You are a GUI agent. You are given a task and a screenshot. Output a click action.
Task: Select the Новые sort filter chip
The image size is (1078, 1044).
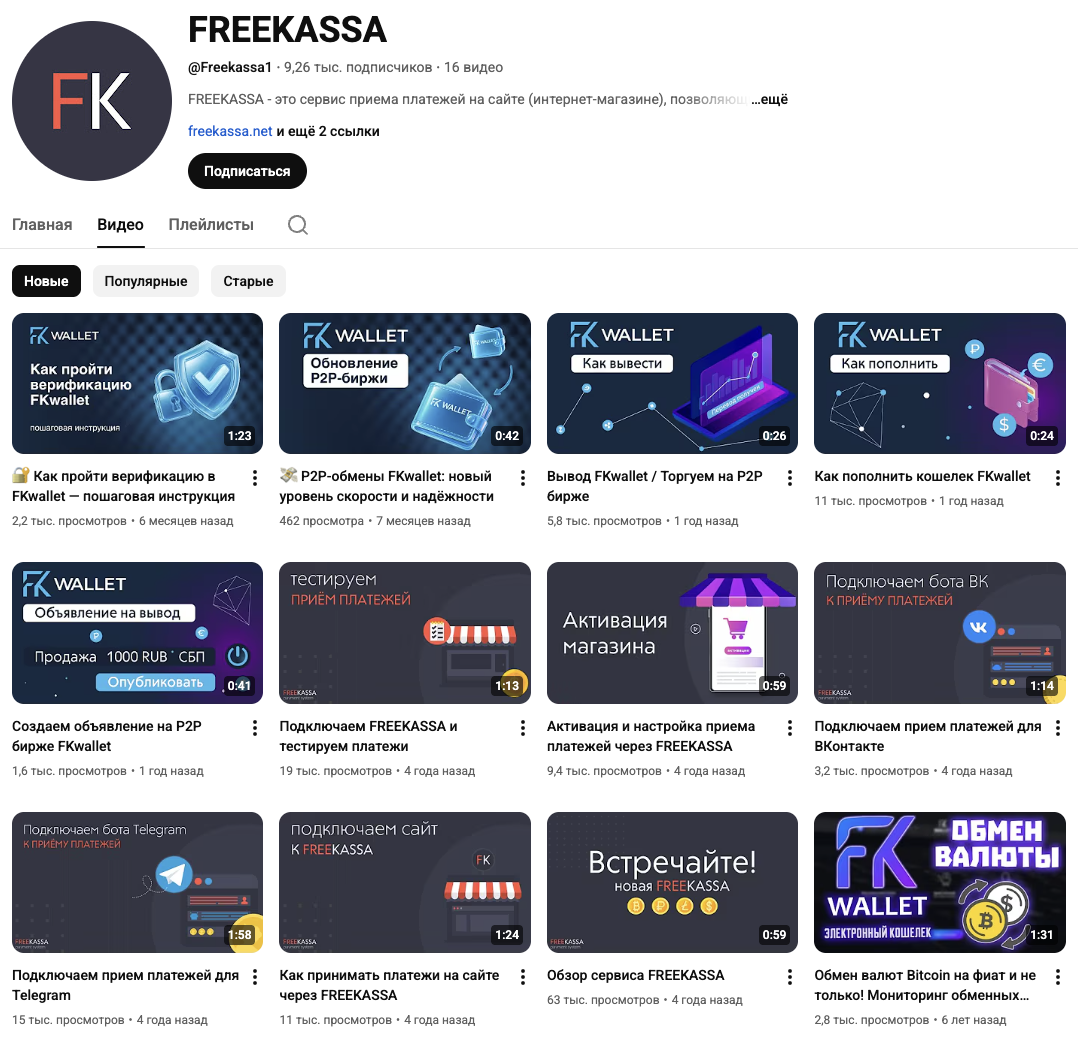tap(46, 281)
